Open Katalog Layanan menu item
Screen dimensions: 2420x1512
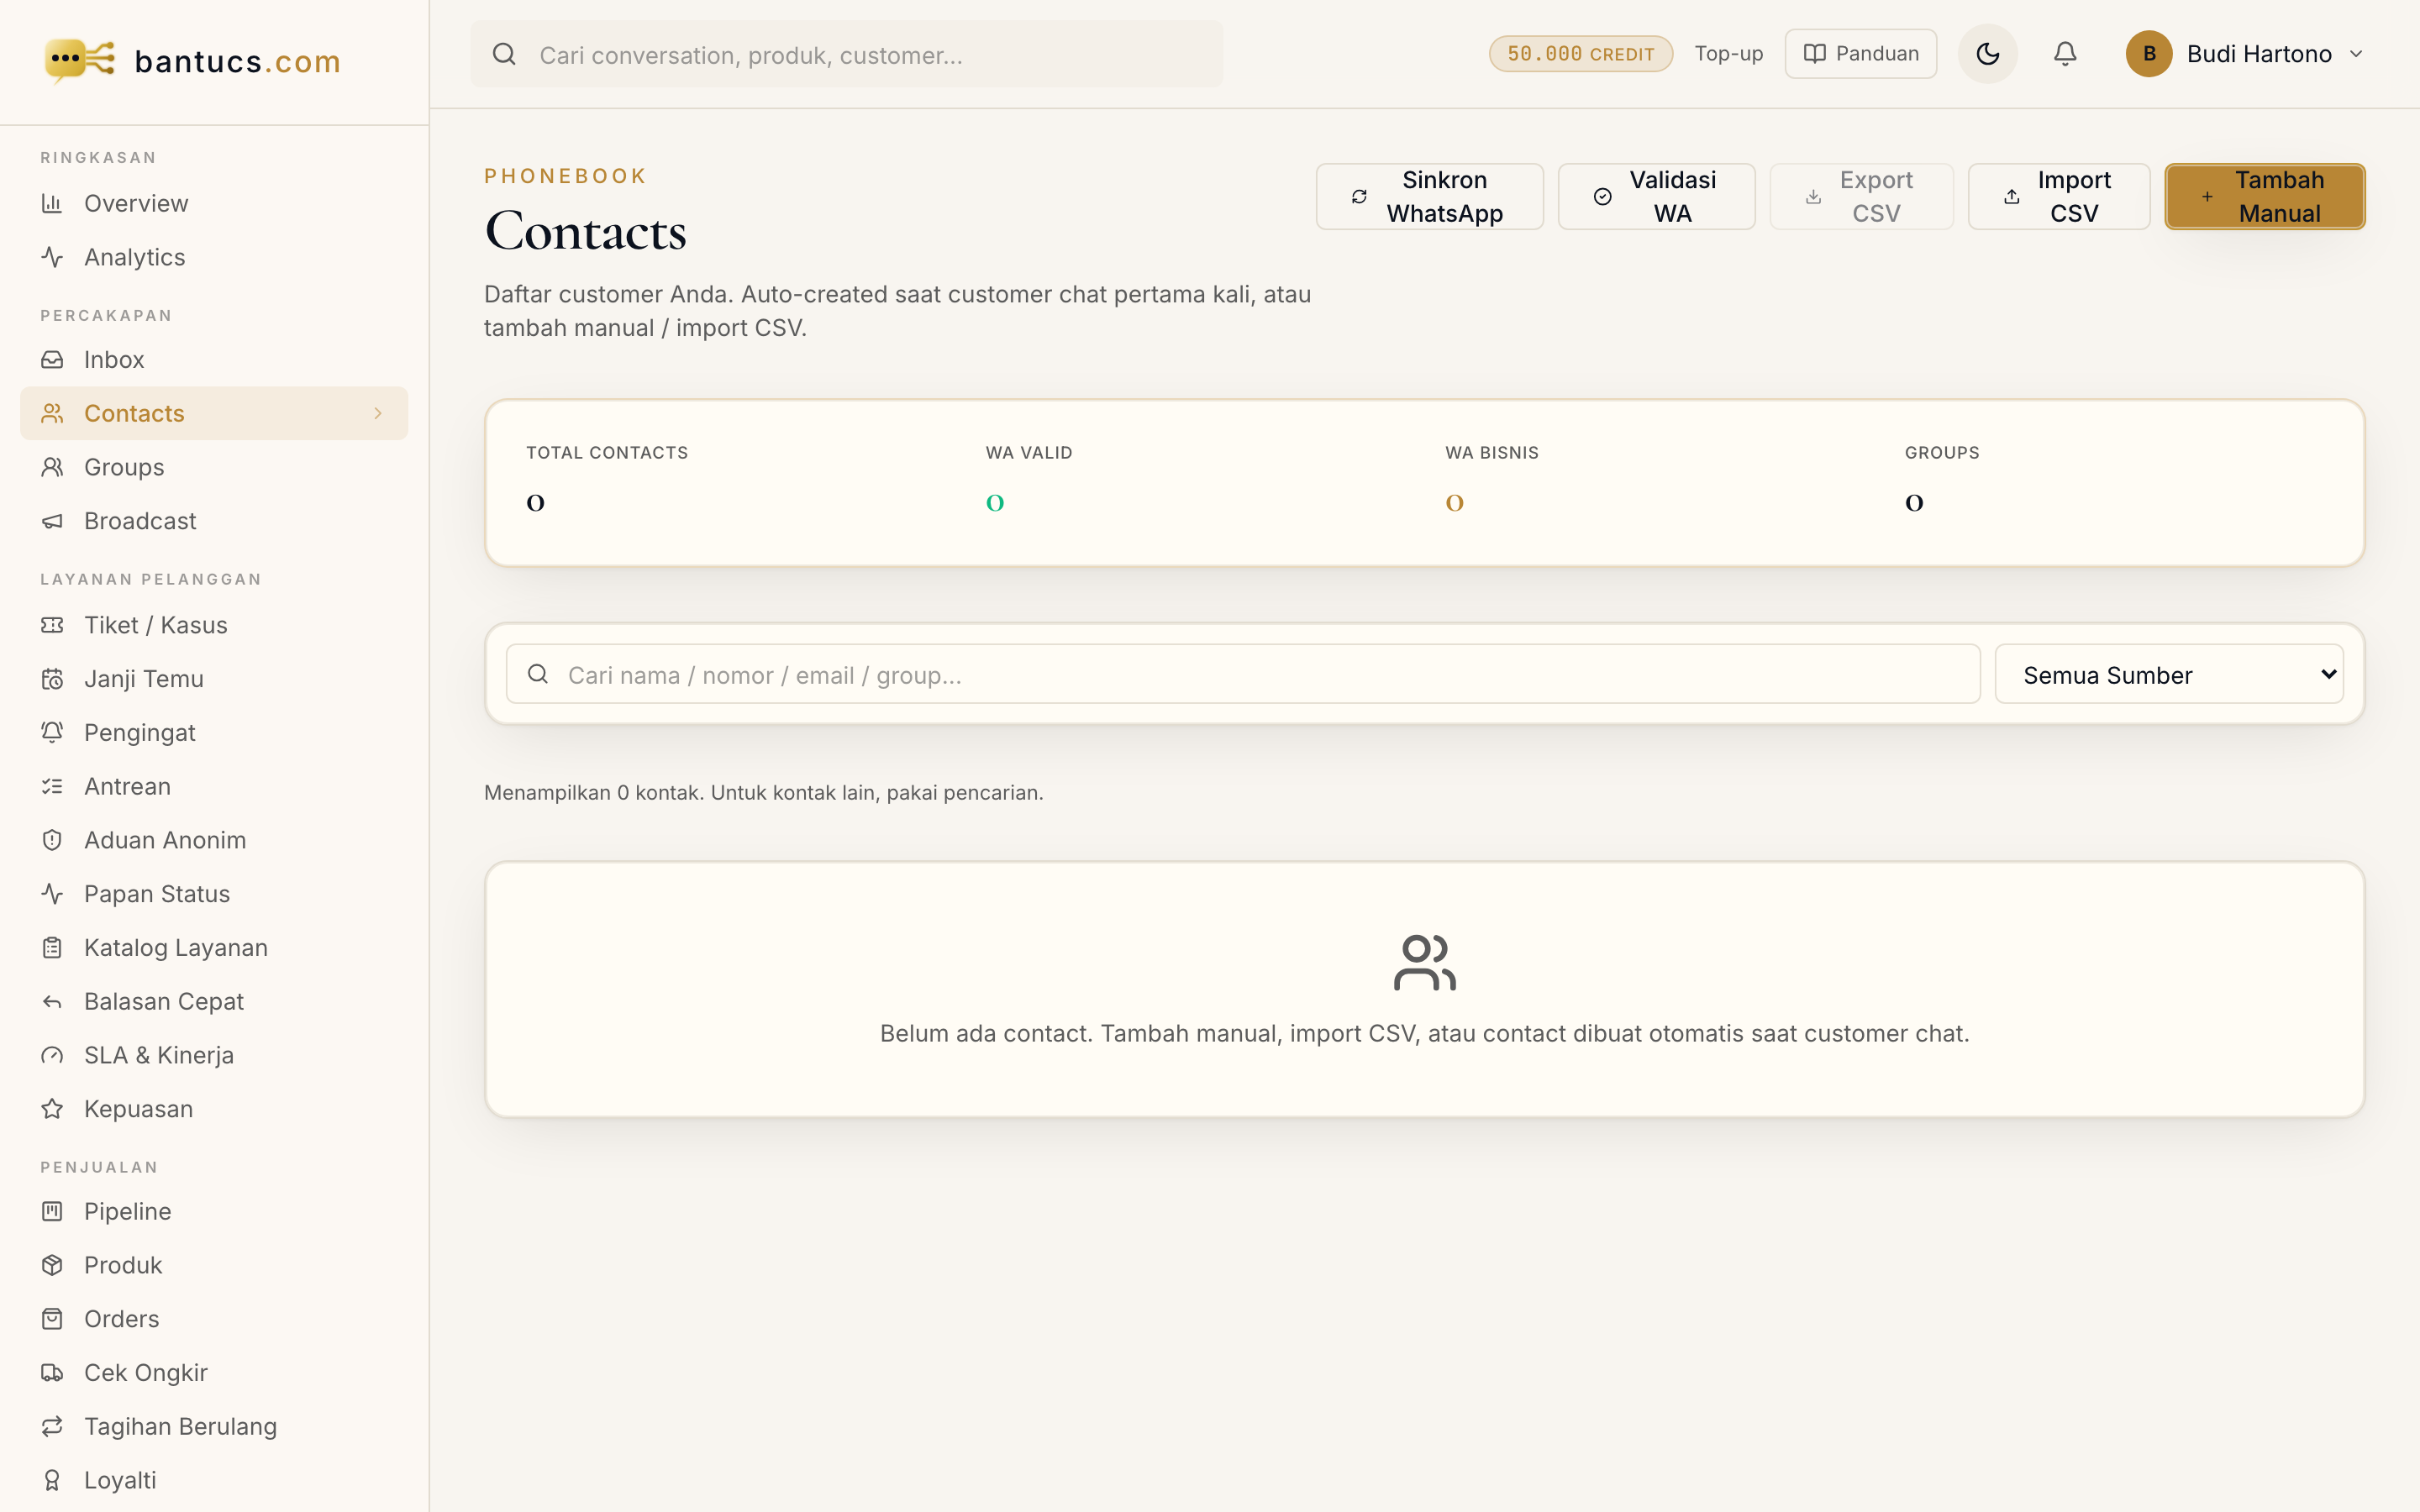click(214, 948)
